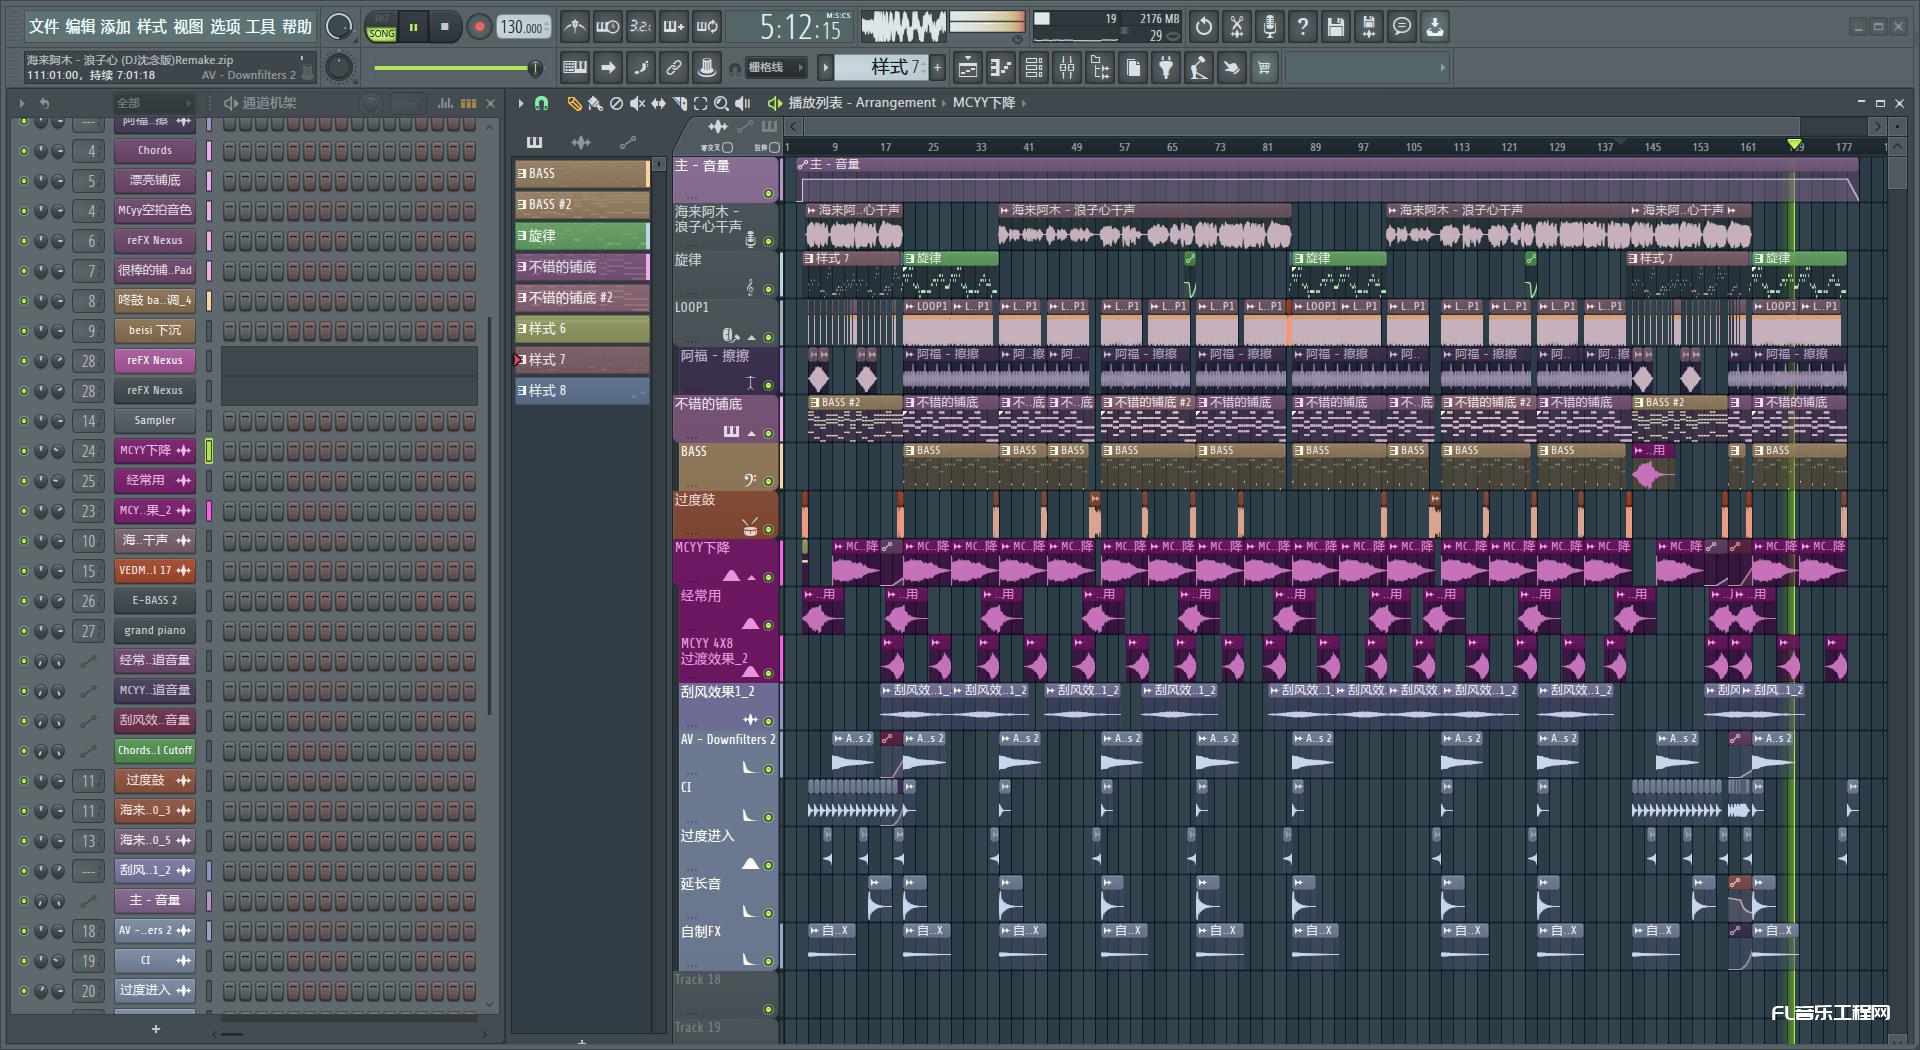Open the content library download icon
Viewport: 1920px width, 1050px height.
point(1435,27)
